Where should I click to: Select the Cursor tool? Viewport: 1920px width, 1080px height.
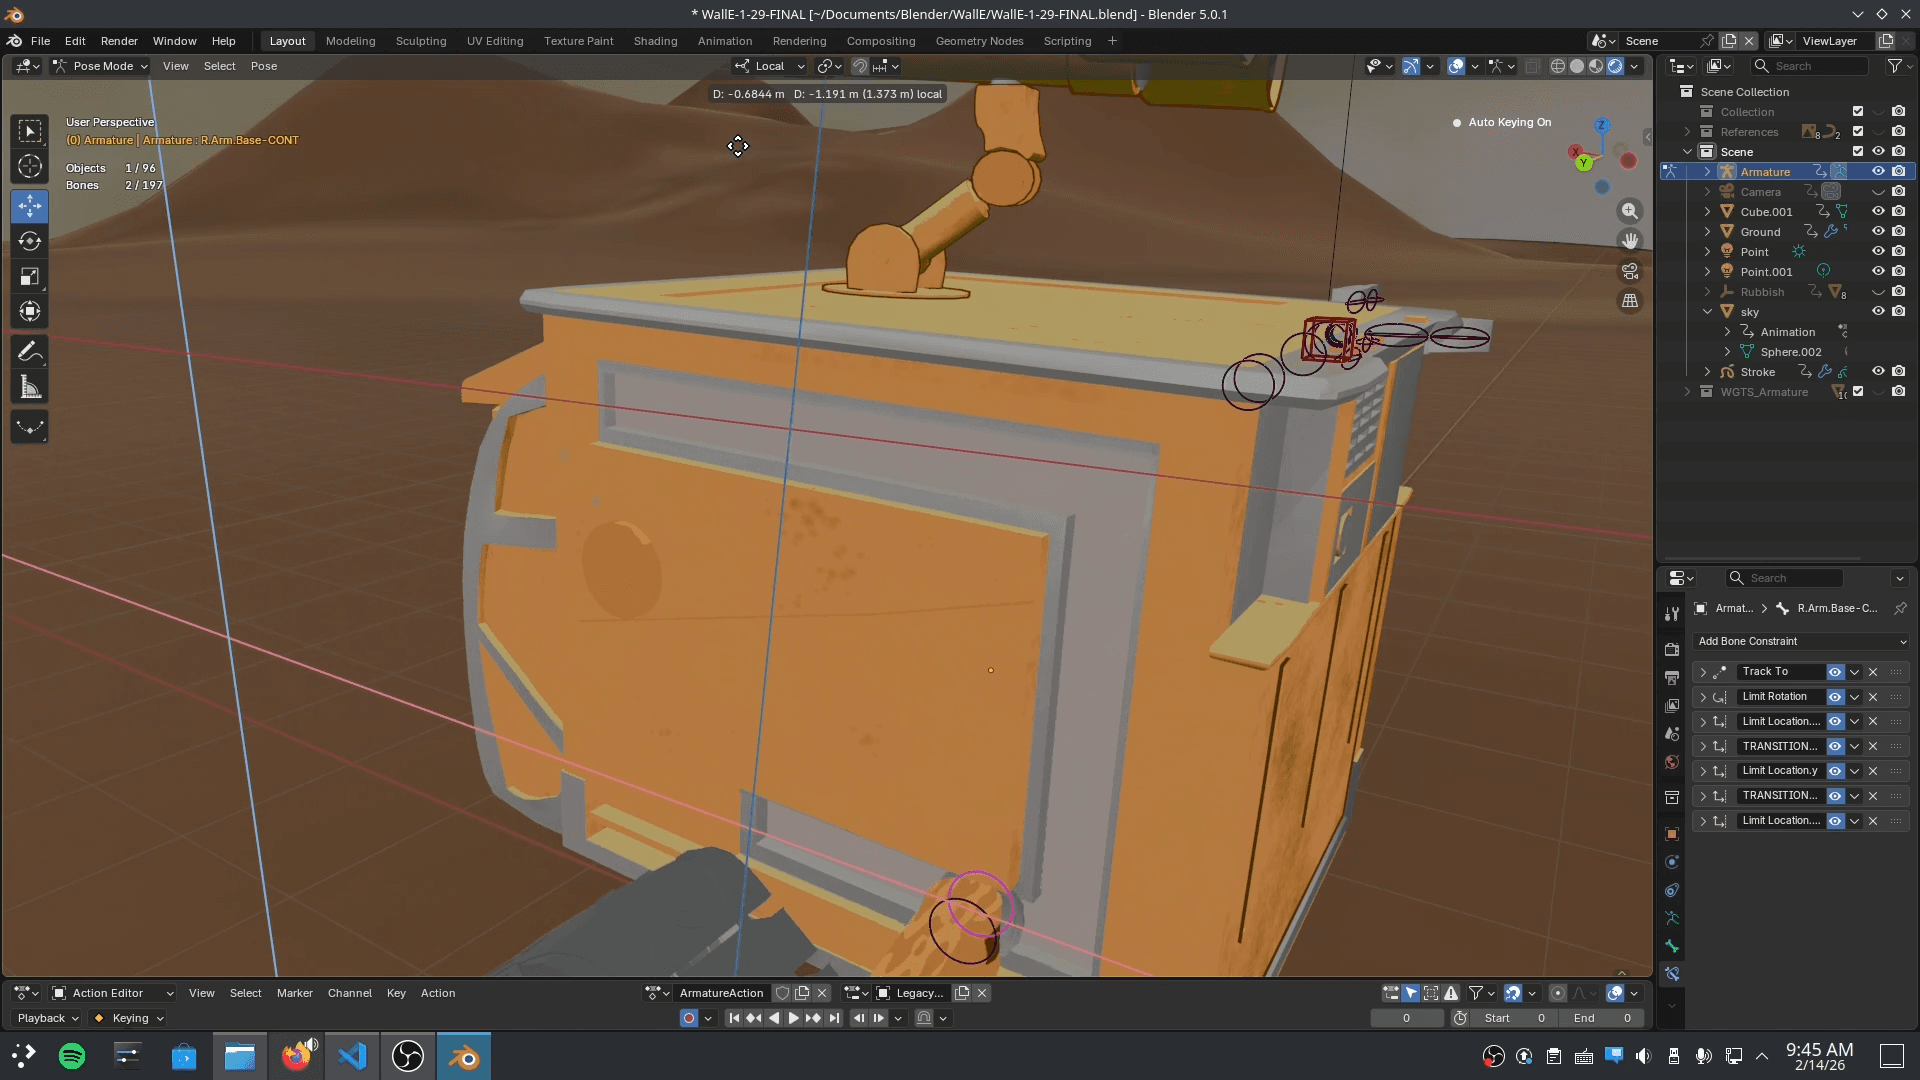click(30, 166)
